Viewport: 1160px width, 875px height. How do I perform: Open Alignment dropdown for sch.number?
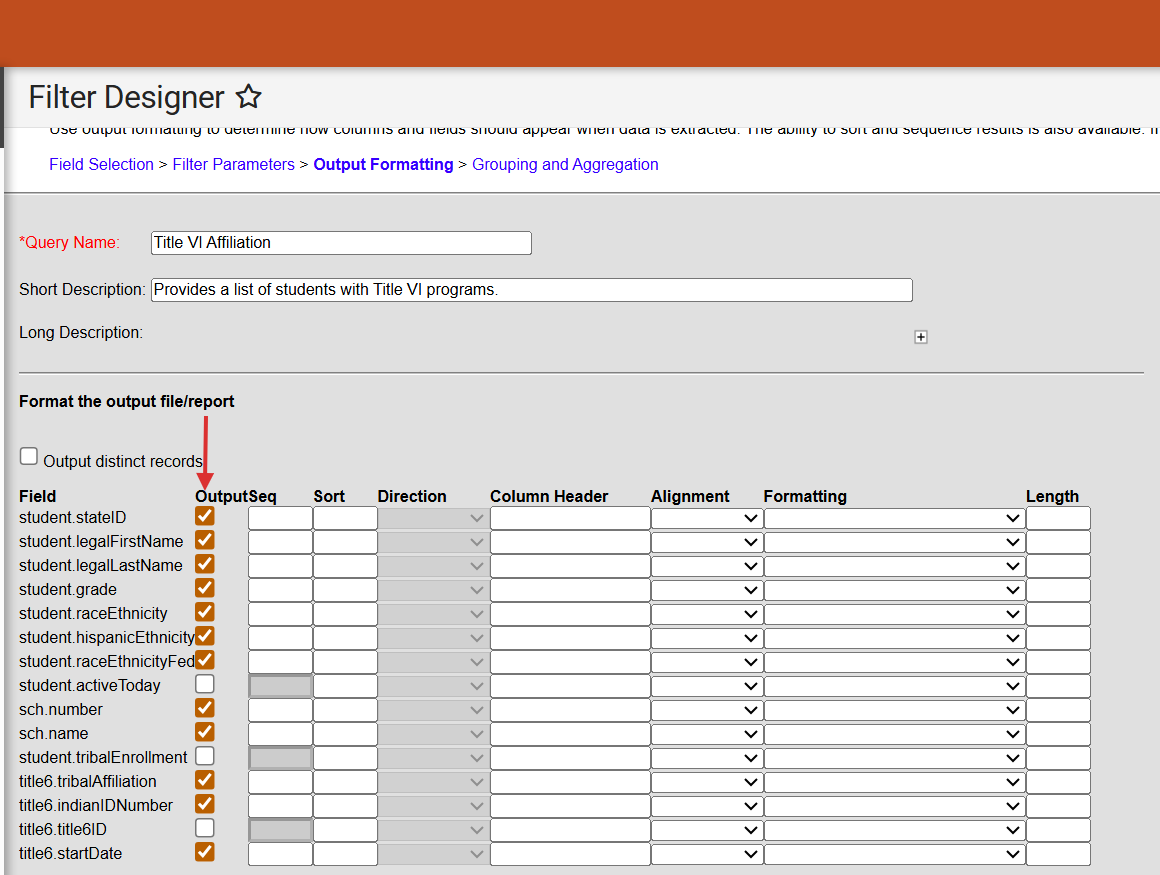[x=707, y=710]
